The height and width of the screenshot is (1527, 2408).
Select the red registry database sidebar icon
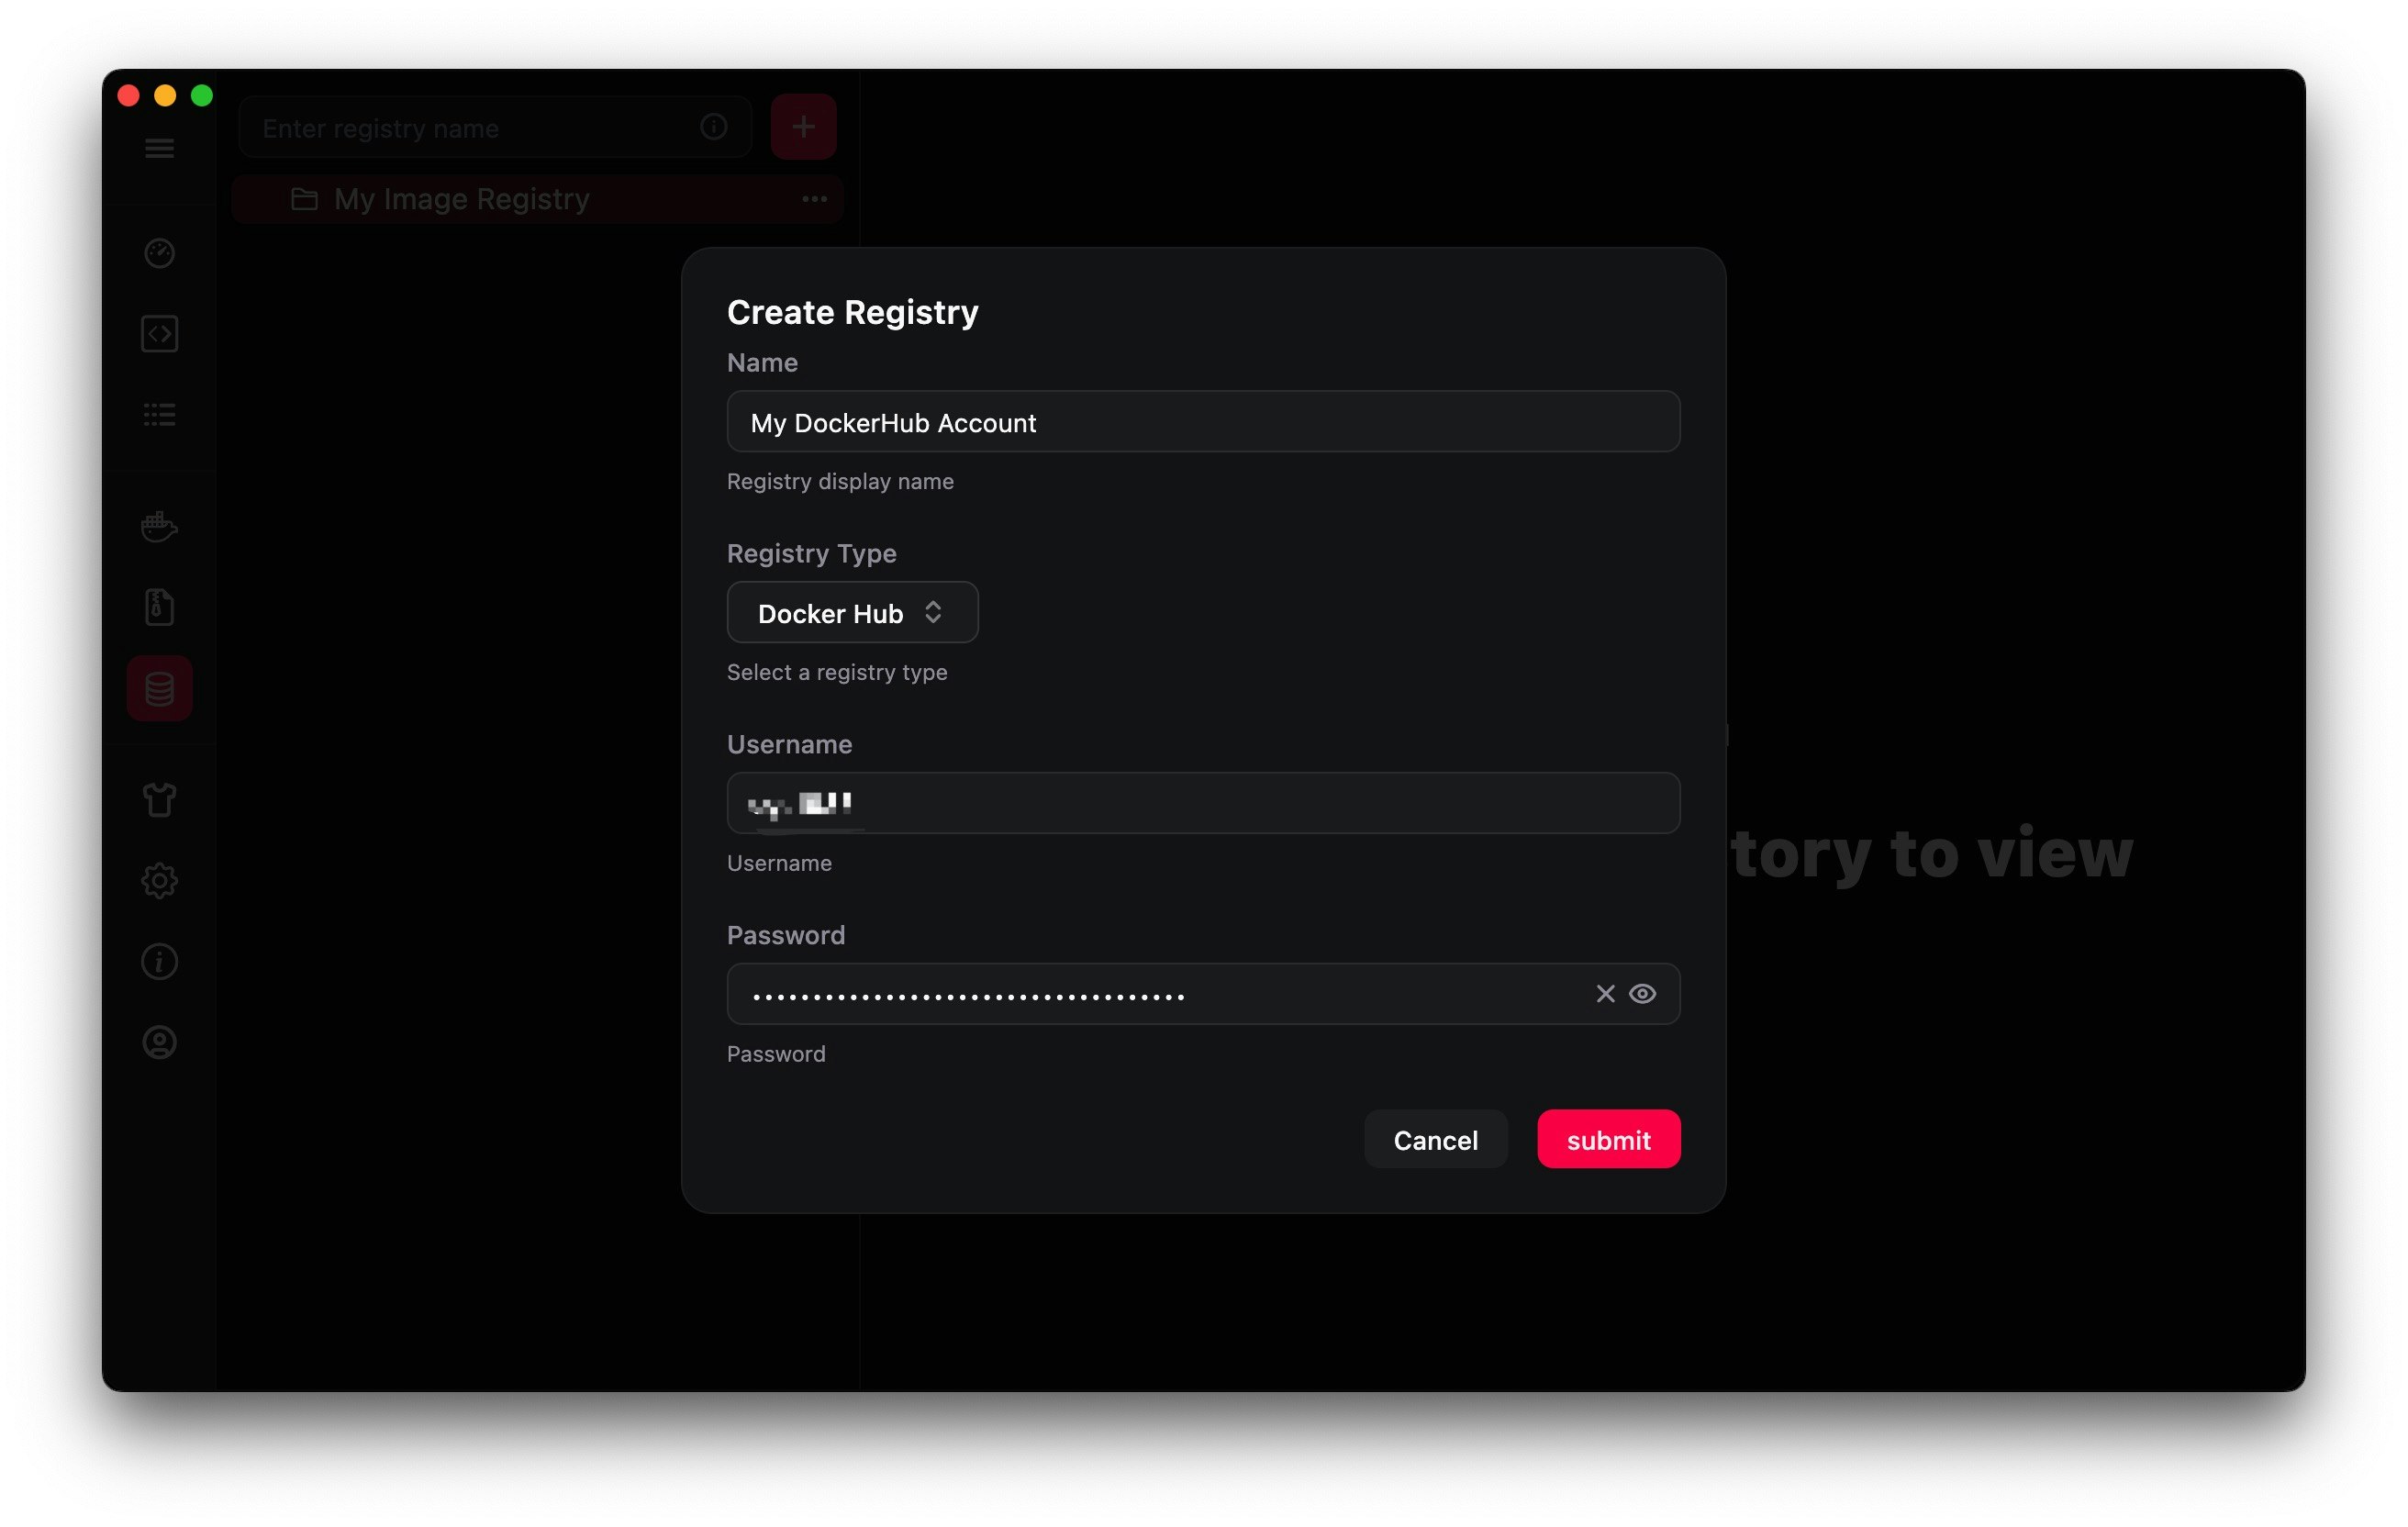[x=159, y=687]
